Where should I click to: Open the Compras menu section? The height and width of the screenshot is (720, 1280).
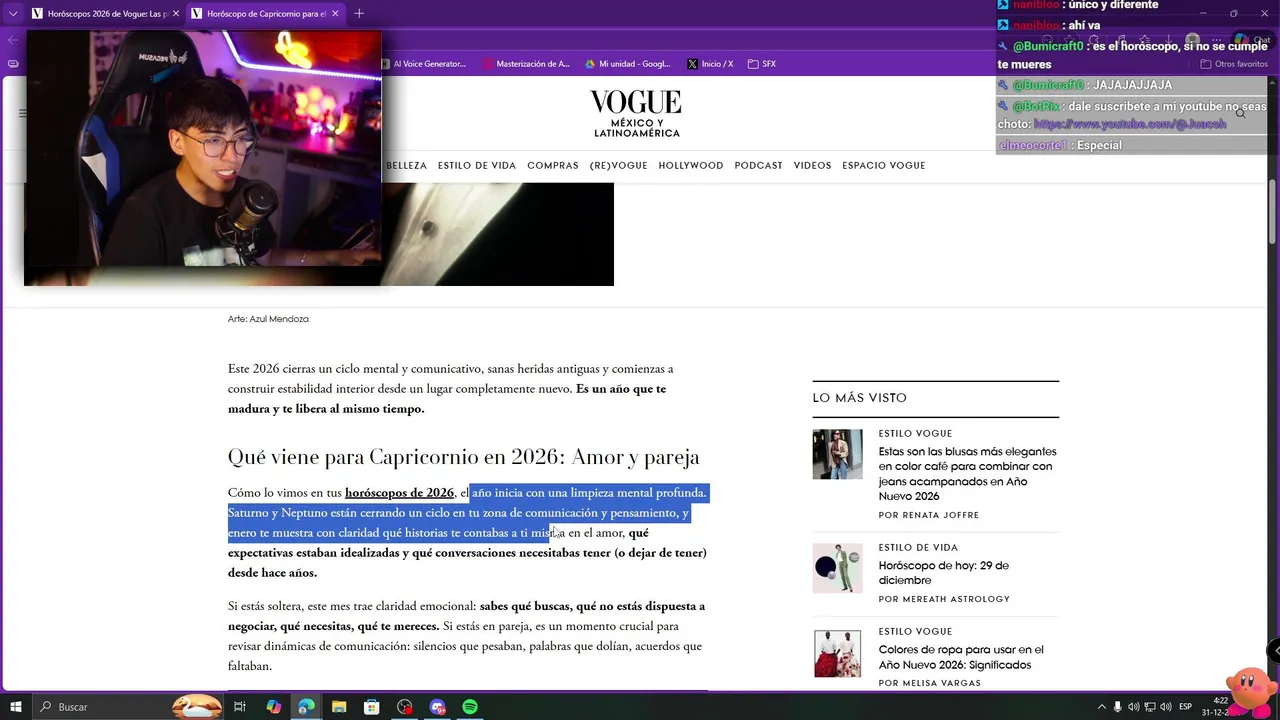point(553,166)
